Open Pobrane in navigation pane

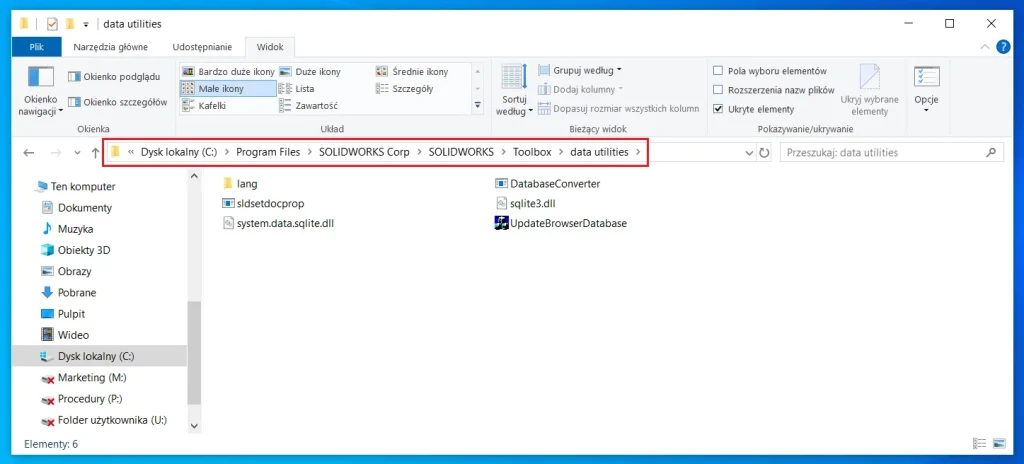[x=69, y=293]
